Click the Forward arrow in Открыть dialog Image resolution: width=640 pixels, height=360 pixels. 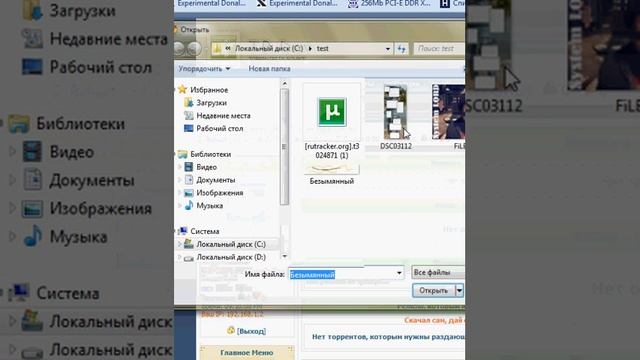[x=195, y=49]
